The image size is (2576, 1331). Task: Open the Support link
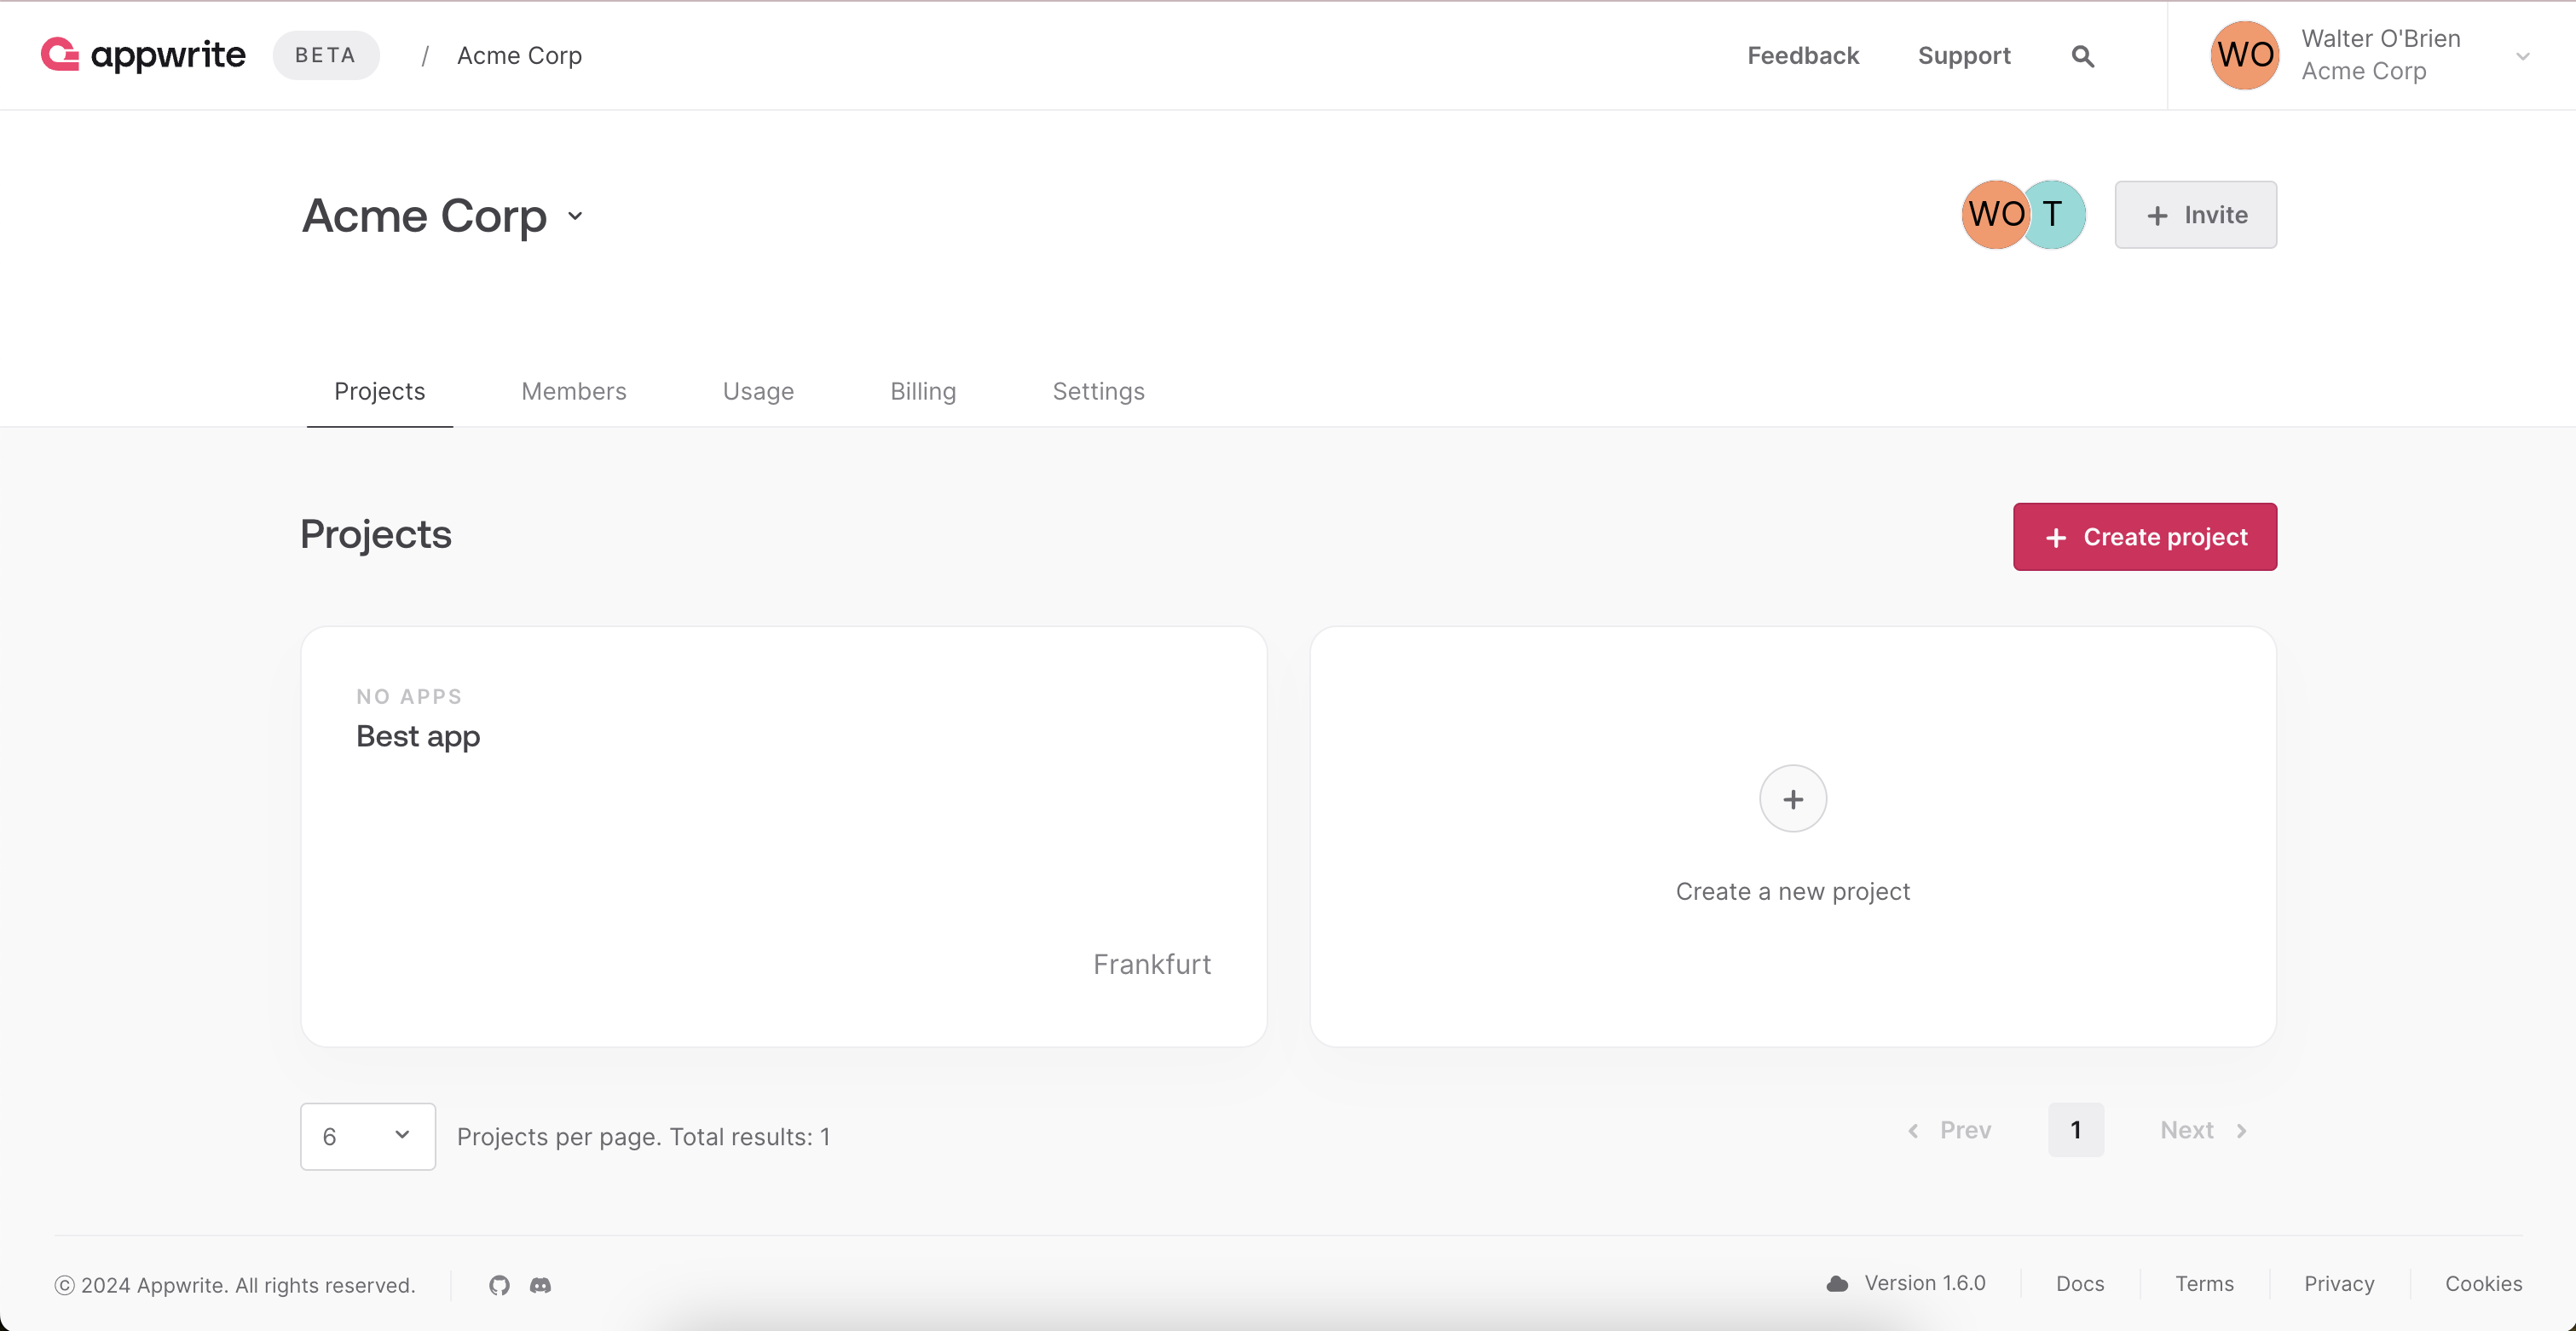[1963, 56]
